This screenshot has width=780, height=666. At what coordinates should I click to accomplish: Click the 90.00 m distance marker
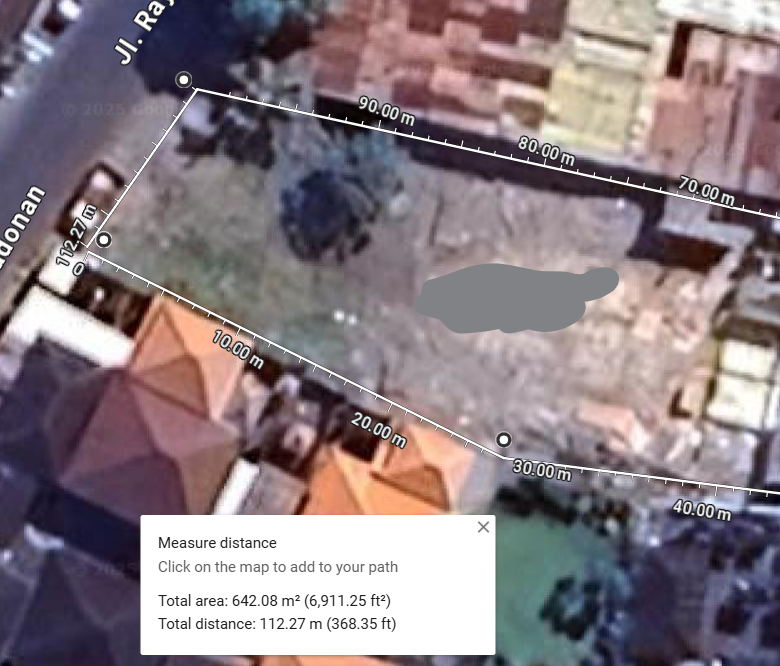pyautogui.click(x=386, y=111)
